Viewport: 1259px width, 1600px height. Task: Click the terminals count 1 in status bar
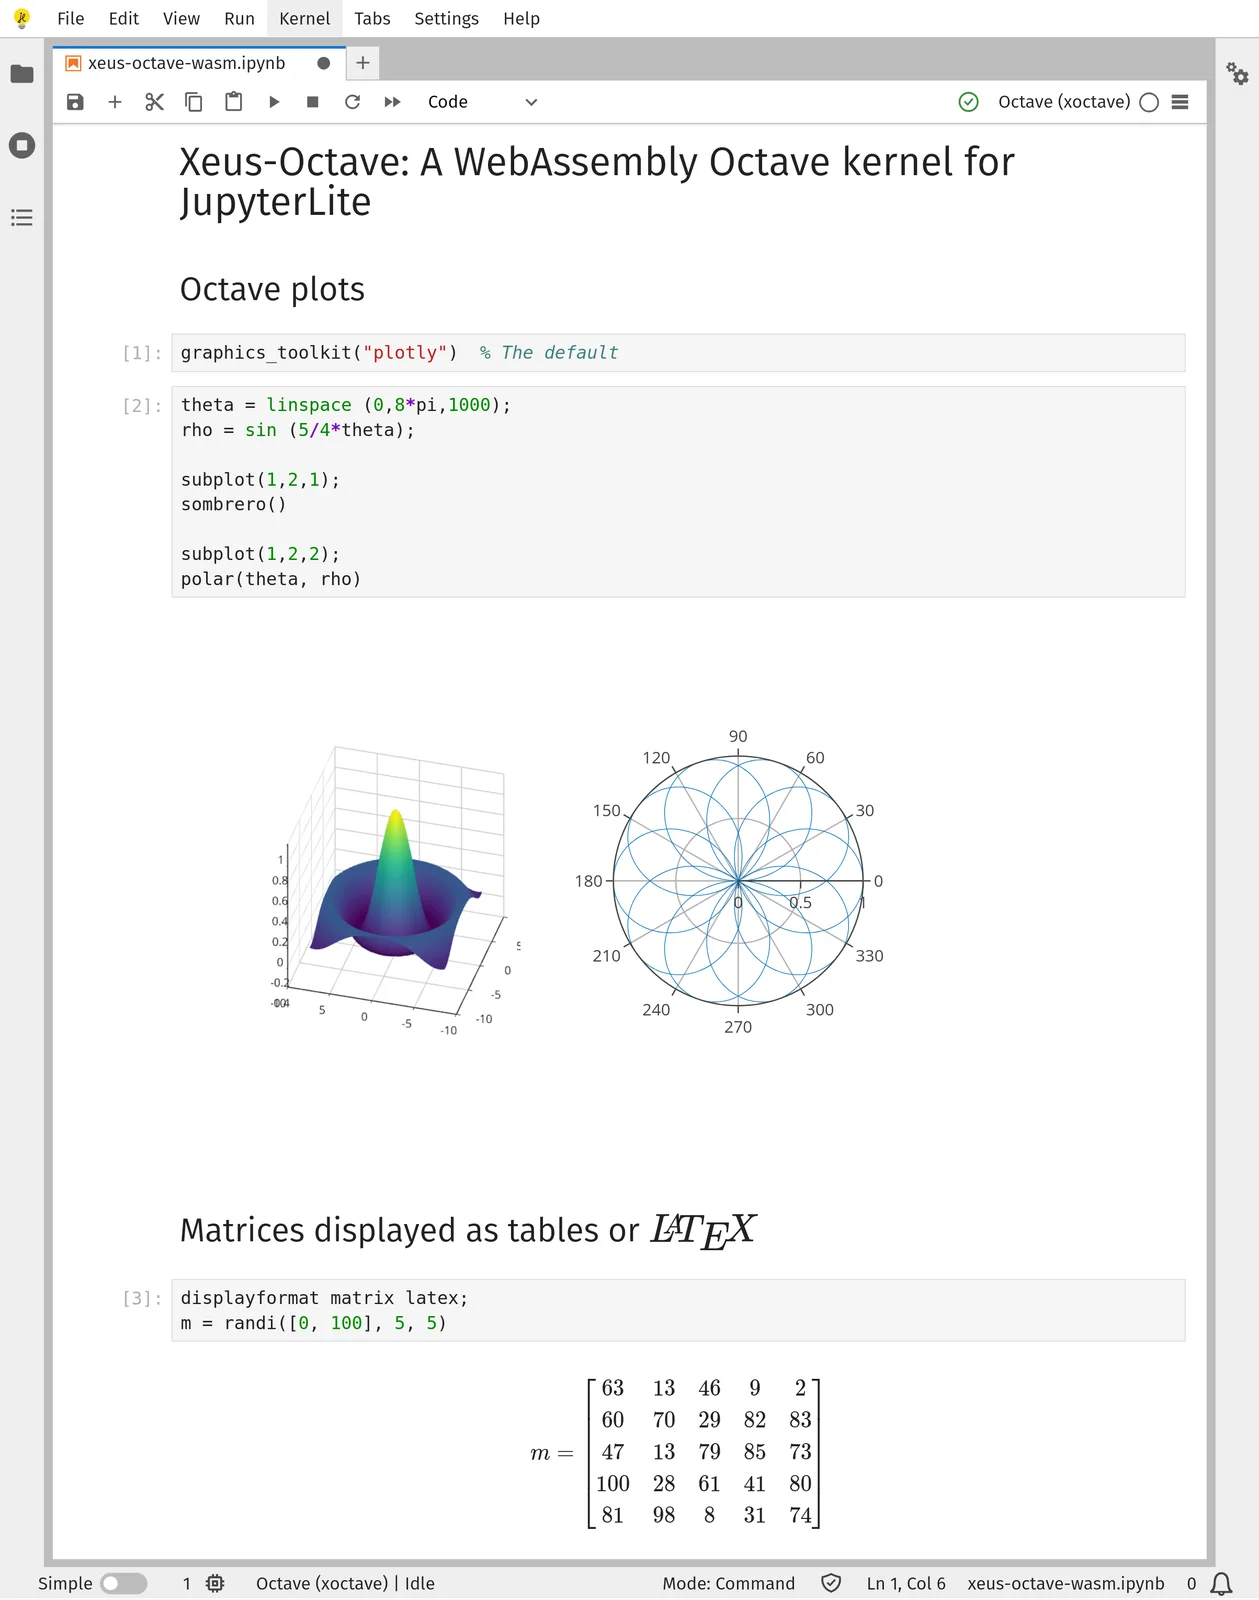186,1583
